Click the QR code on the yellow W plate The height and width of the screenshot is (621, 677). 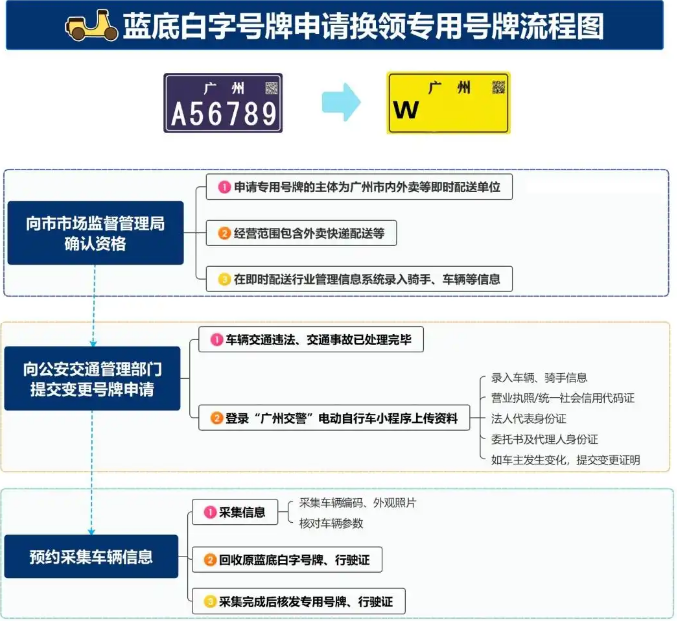[x=498, y=88]
